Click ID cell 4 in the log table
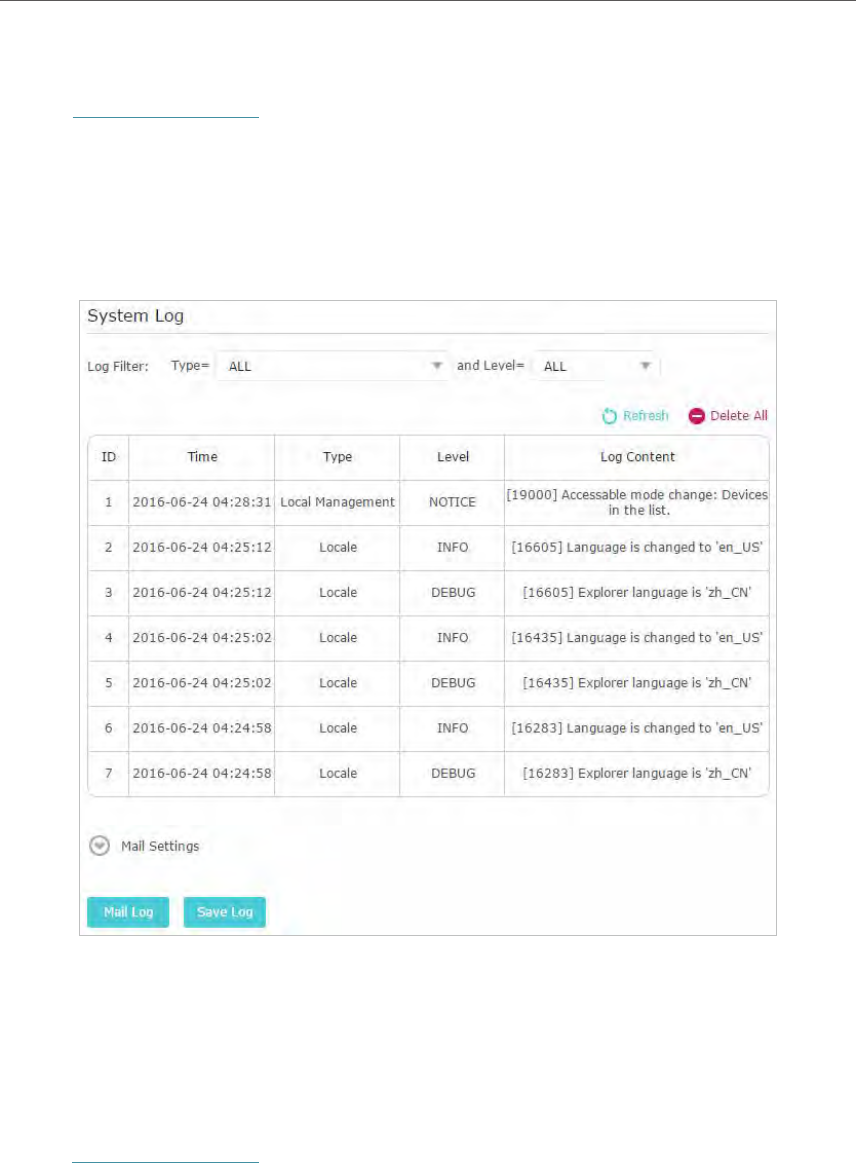 point(108,638)
